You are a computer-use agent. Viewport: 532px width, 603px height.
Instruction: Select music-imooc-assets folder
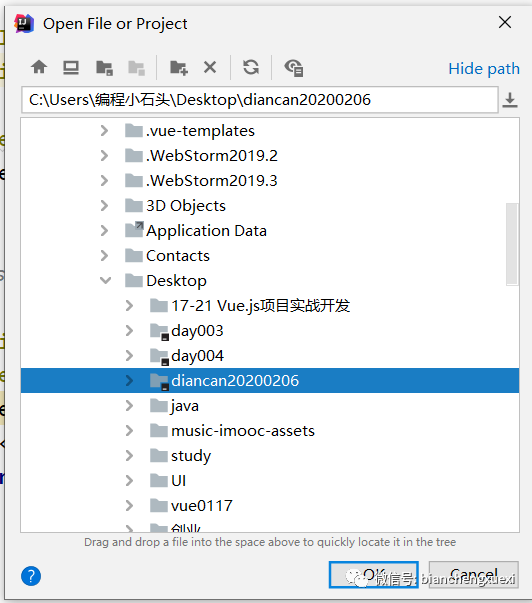click(x=243, y=431)
